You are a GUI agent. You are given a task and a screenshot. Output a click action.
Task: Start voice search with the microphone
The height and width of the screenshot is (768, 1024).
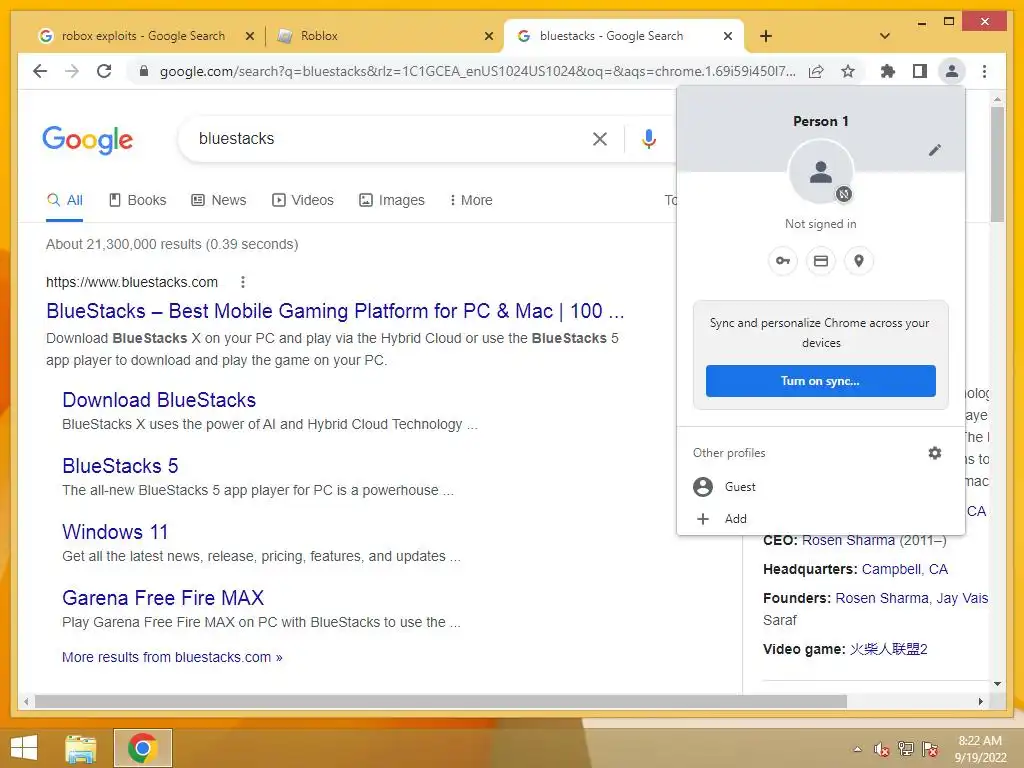click(x=648, y=138)
